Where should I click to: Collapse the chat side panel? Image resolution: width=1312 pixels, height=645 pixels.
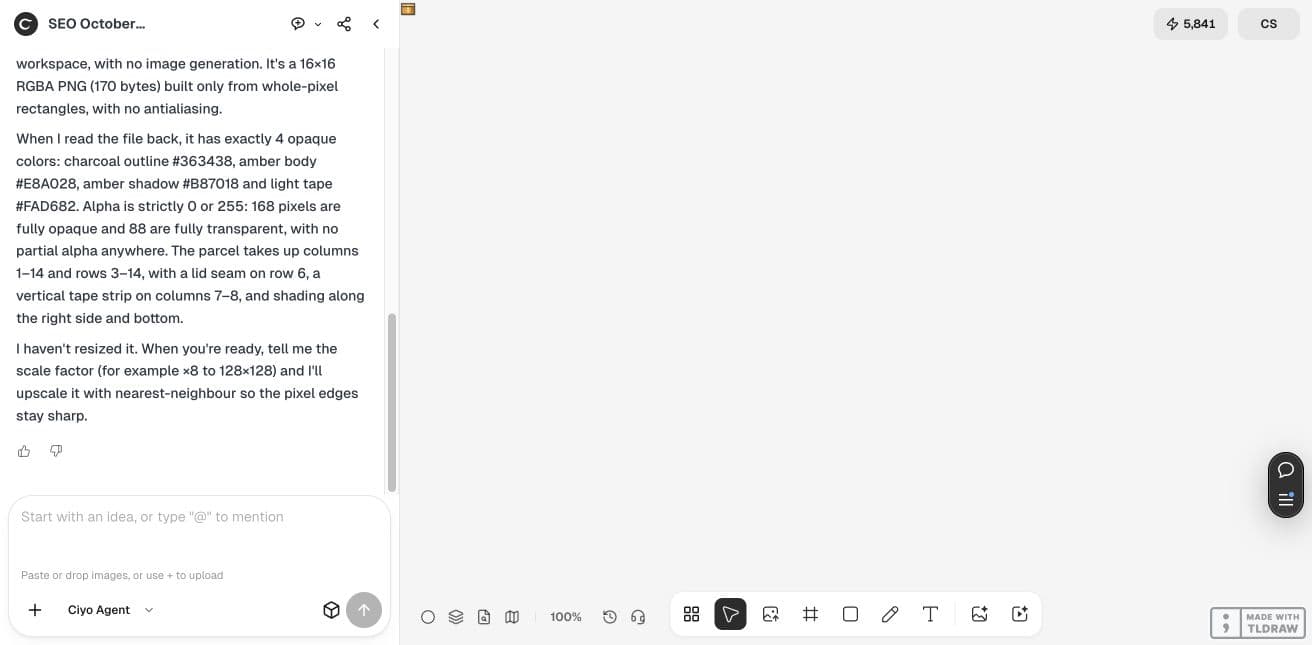[376, 24]
